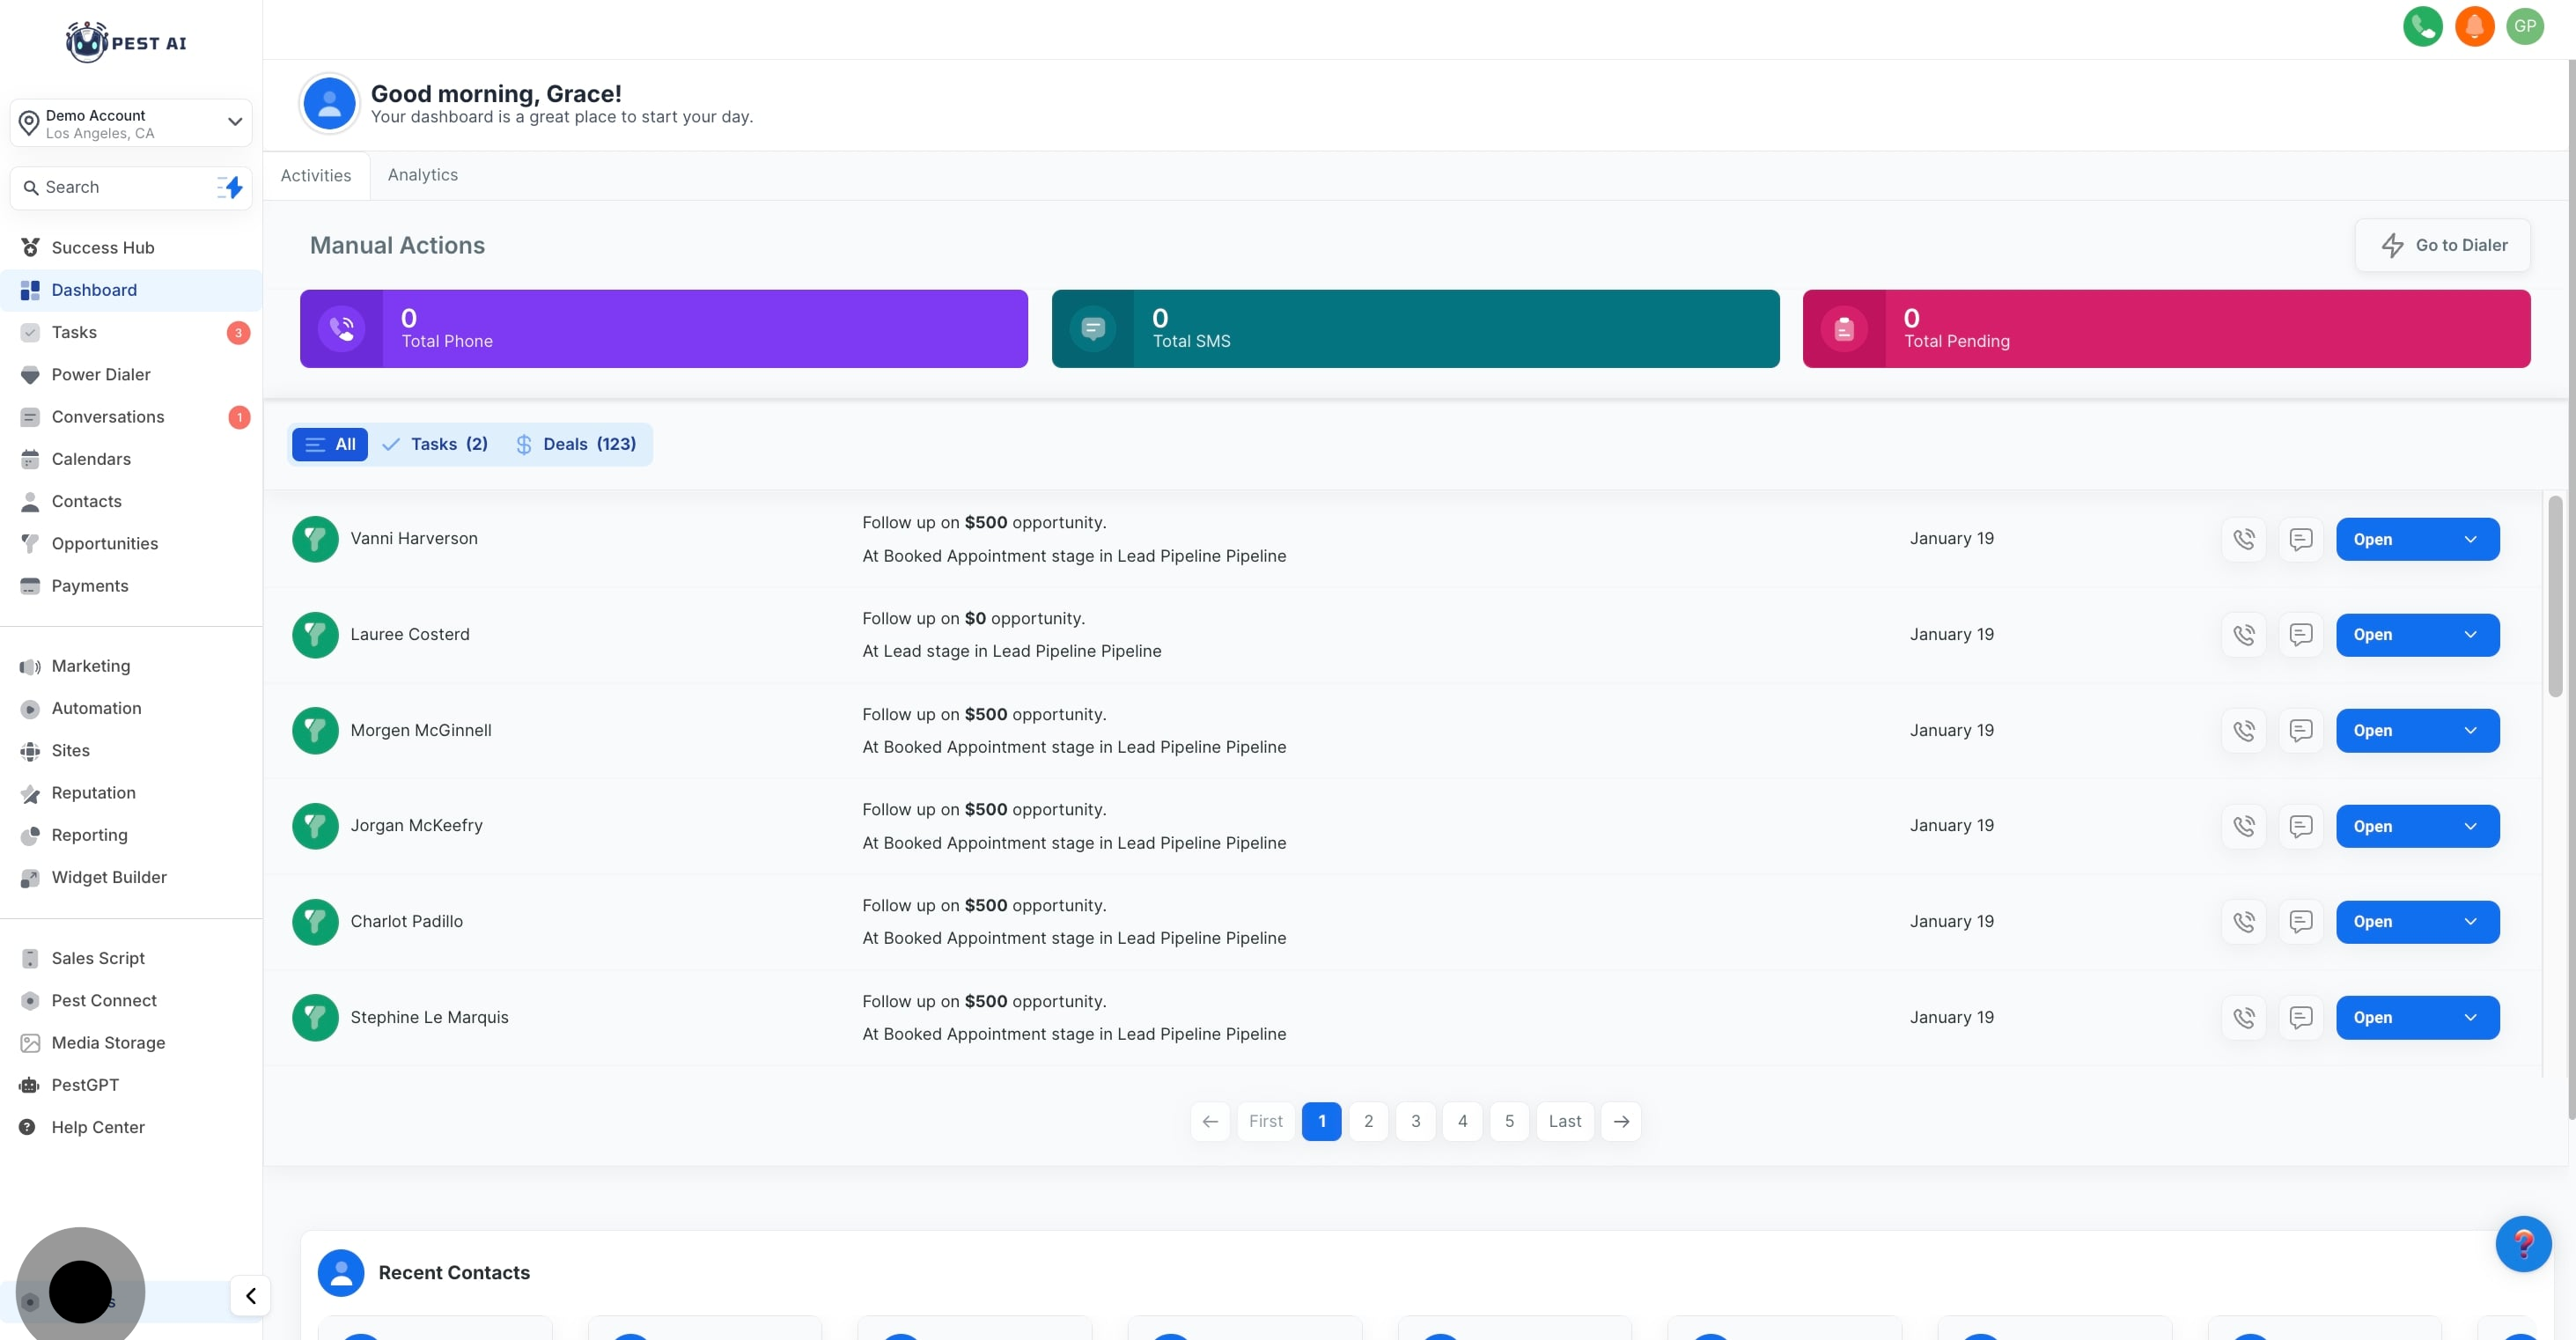Open the GP user avatar menu
This screenshot has width=2576, height=1340.
click(x=2525, y=26)
